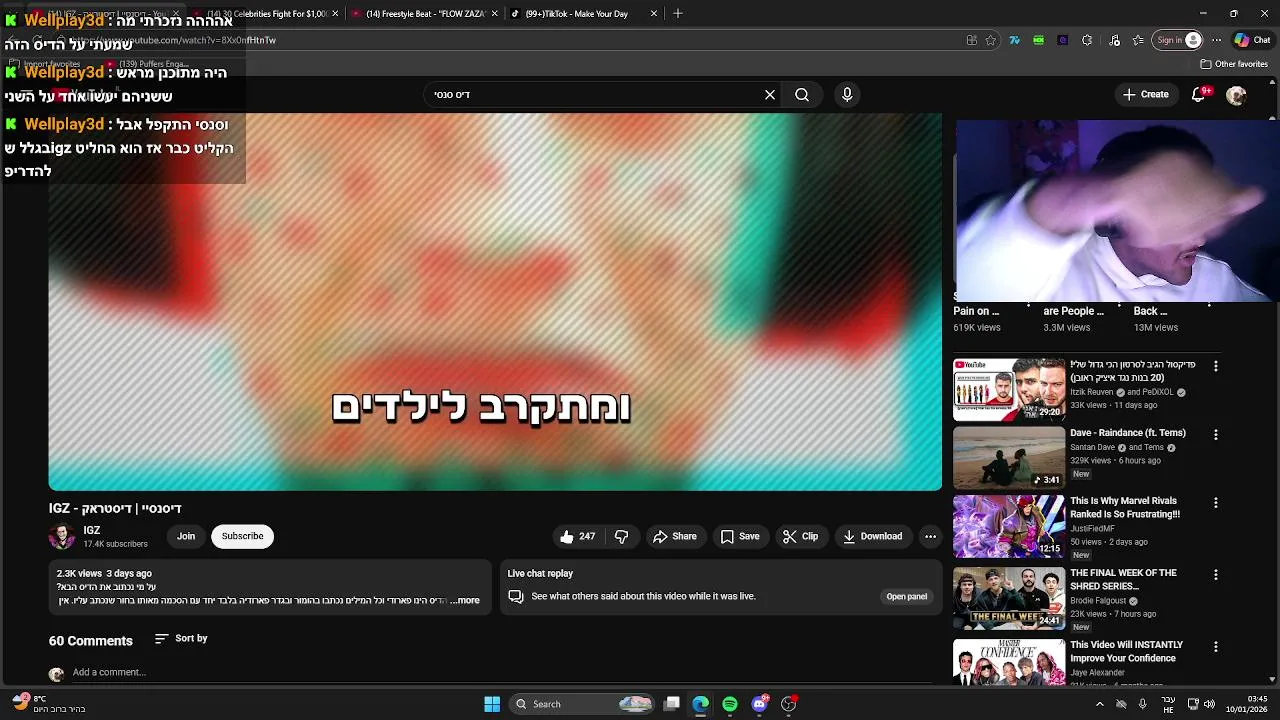Image resolution: width=1280 pixels, height=720 pixels.
Task: Open Copilot Chat in Edge
Action: (1253, 40)
